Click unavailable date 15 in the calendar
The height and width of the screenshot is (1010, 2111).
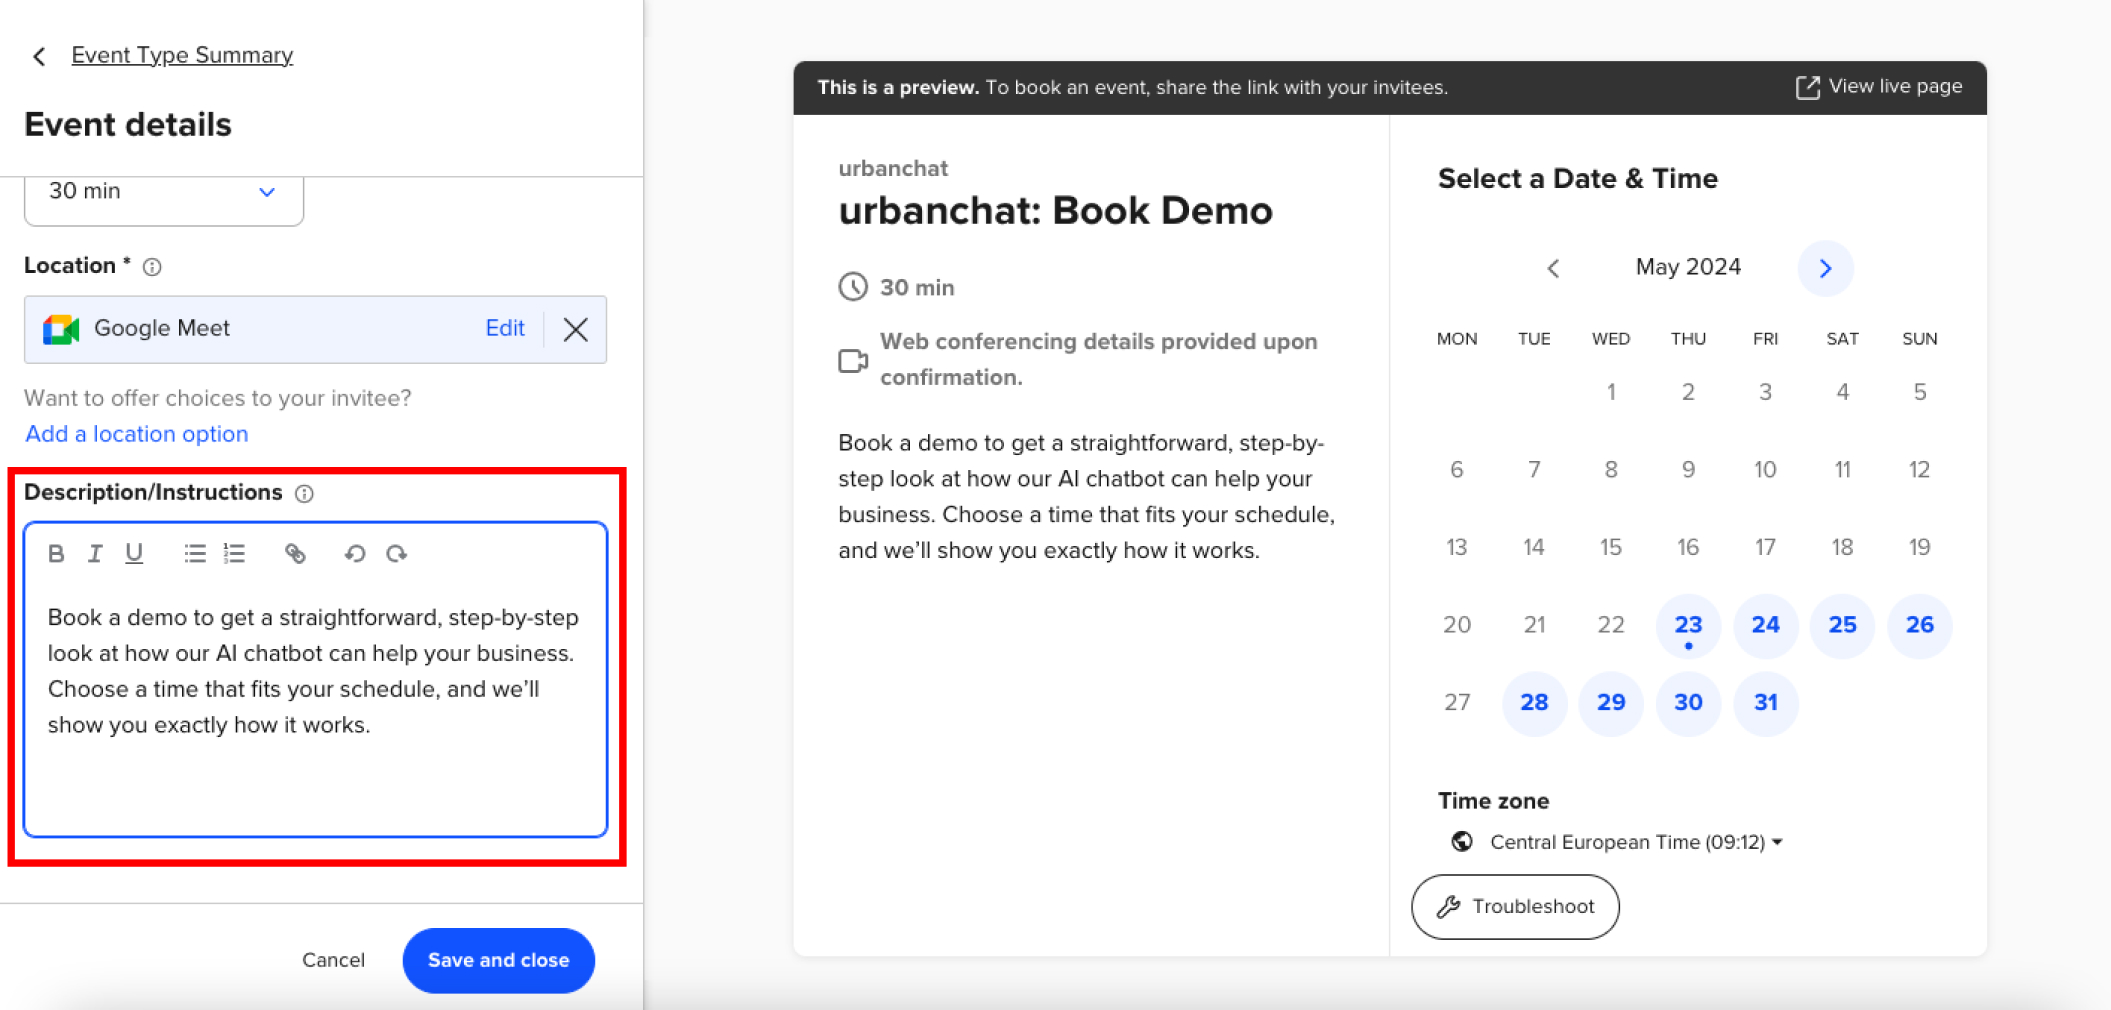coord(1610,547)
